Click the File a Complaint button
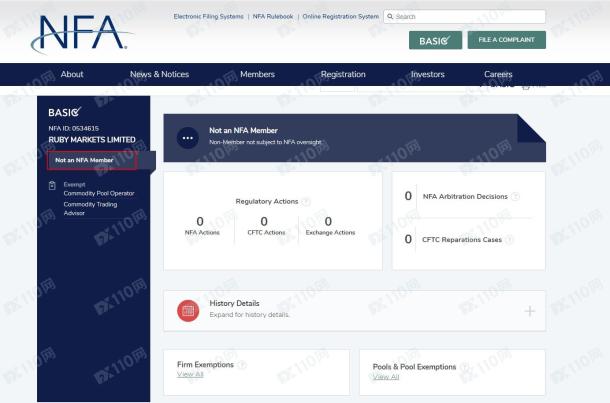This screenshot has width=610, height=403. click(507, 40)
